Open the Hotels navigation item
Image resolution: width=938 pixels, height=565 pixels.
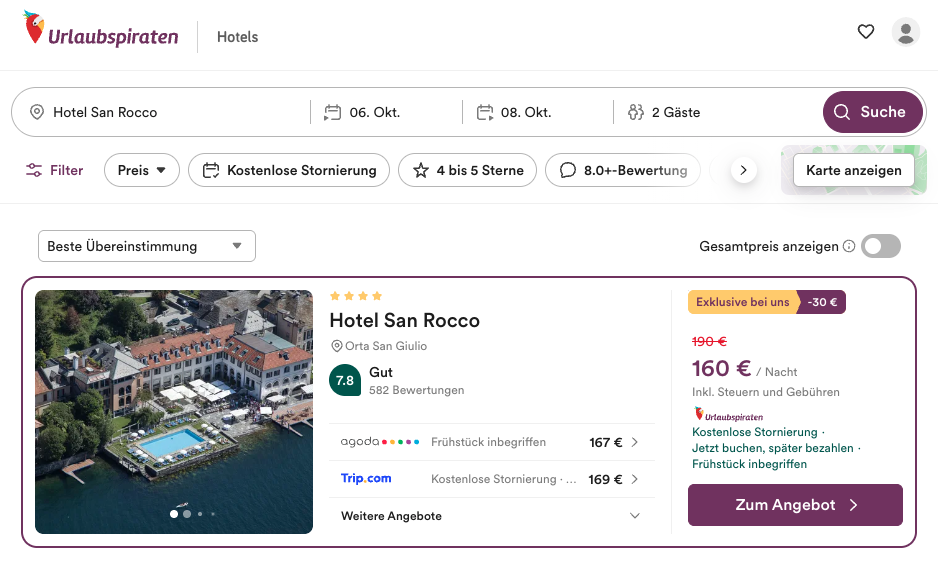click(x=237, y=37)
